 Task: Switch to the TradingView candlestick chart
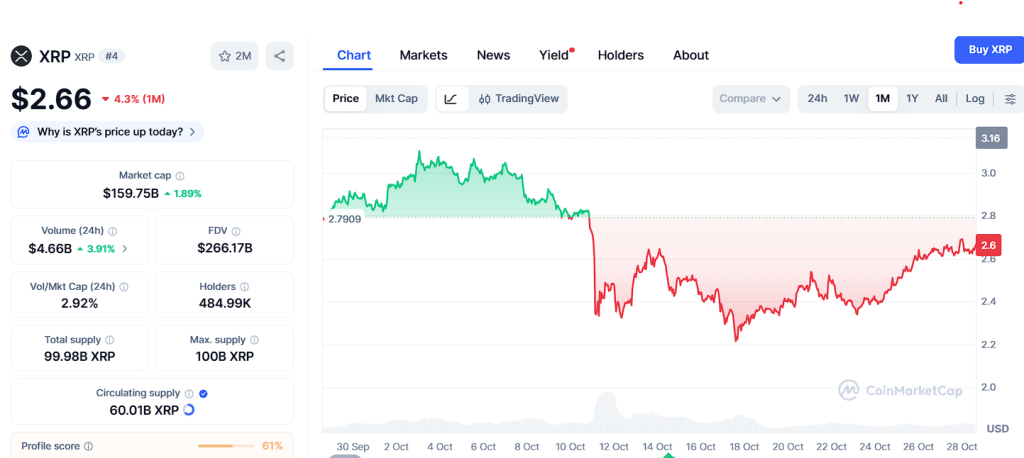[518, 99]
